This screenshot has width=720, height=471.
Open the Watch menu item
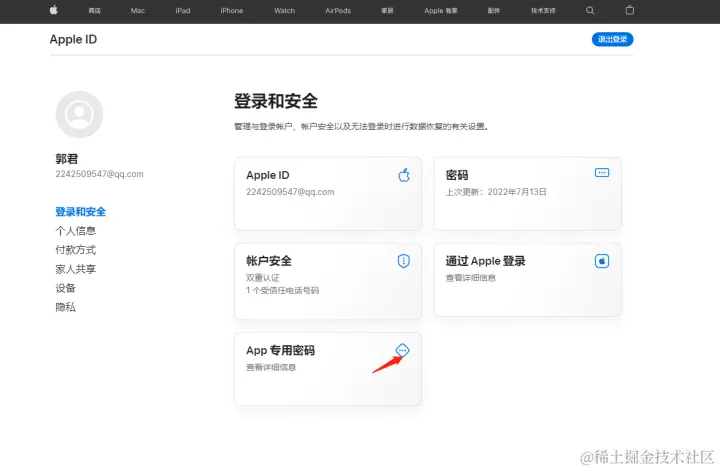click(x=285, y=11)
